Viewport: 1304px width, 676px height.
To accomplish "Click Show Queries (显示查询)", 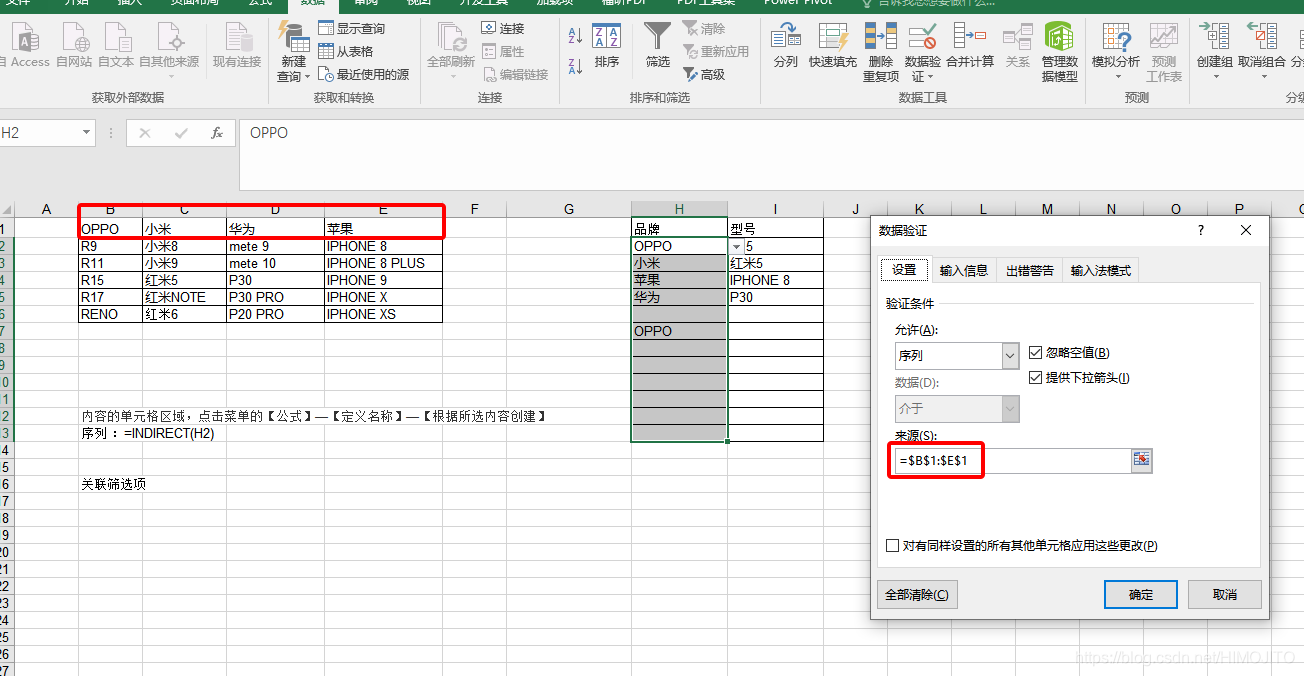I will [x=352, y=29].
